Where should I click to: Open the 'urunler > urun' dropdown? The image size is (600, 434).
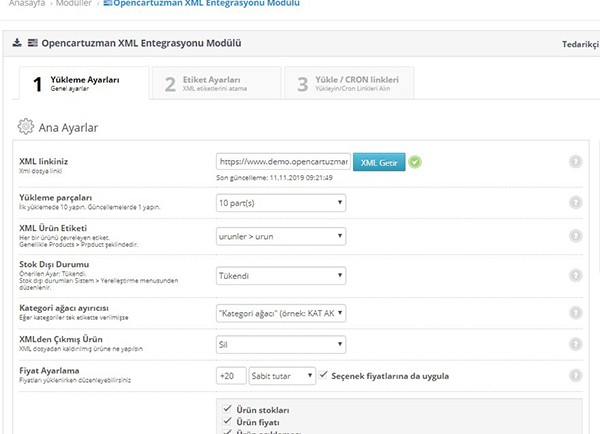[x=281, y=237]
